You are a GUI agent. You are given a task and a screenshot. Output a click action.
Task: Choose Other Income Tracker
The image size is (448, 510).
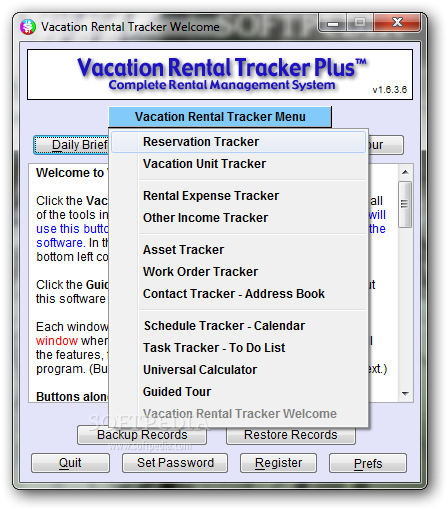(238, 218)
